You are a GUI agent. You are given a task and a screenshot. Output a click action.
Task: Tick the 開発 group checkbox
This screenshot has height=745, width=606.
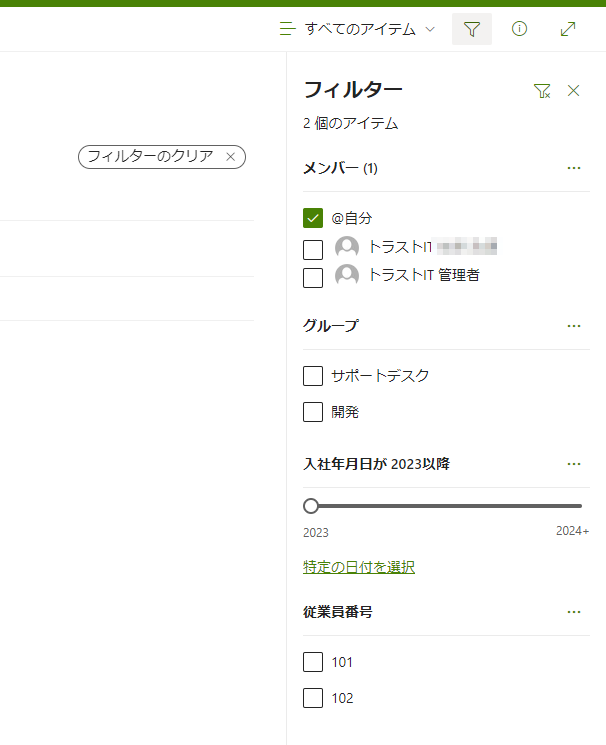point(313,412)
